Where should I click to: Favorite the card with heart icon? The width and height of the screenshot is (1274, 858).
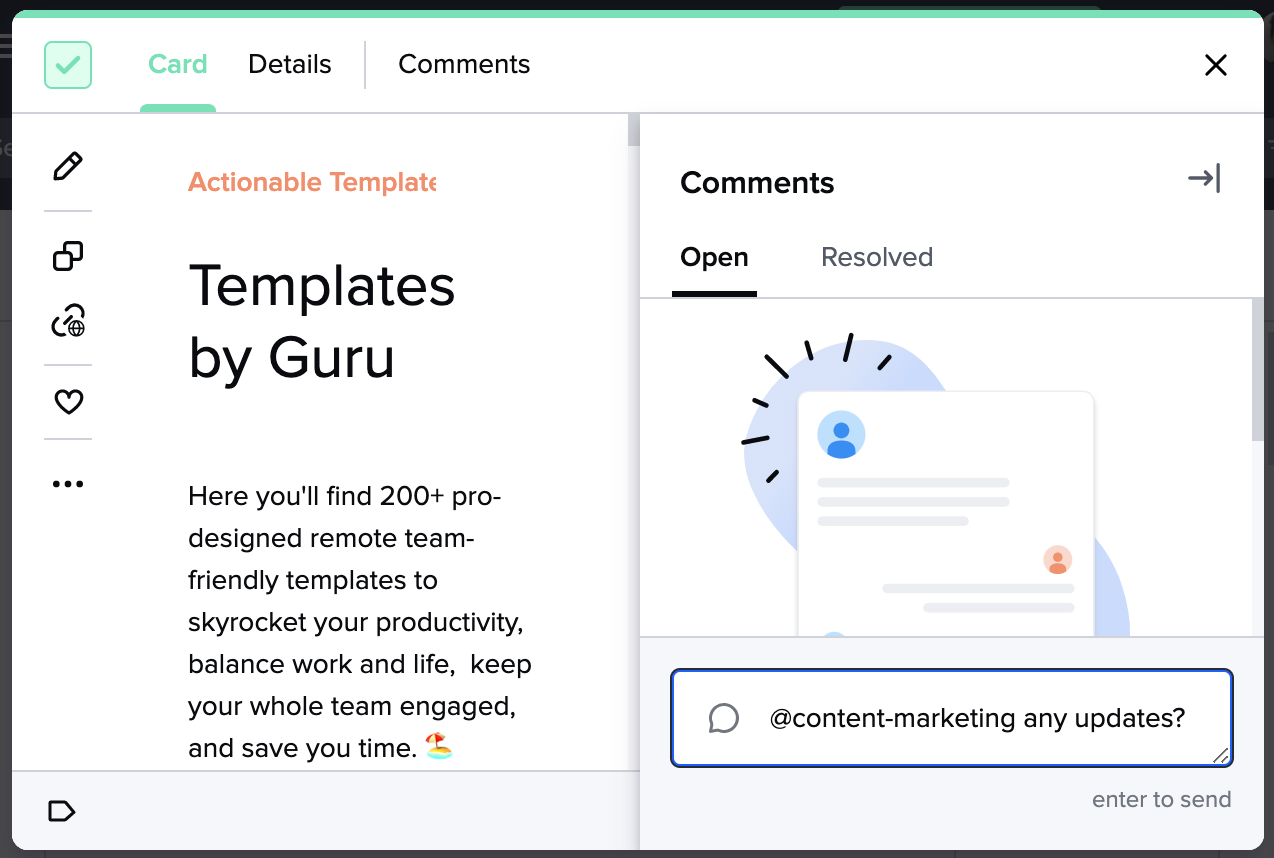tap(68, 402)
